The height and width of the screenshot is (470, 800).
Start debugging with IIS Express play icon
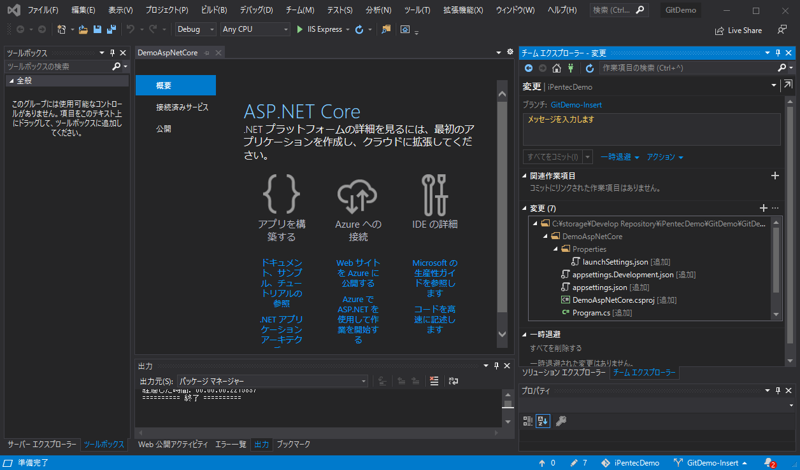(x=300, y=30)
